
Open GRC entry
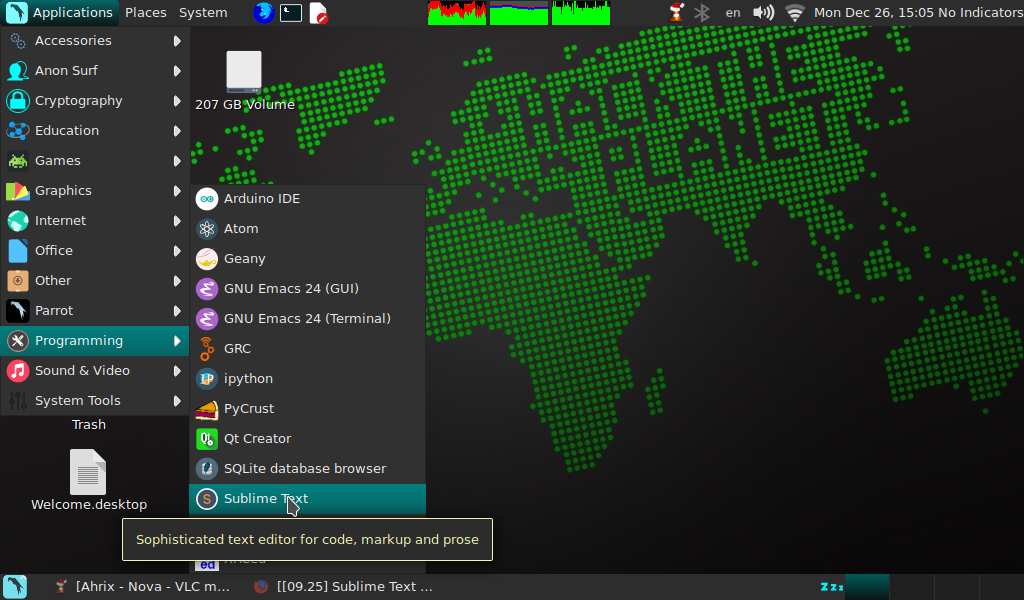click(x=307, y=349)
